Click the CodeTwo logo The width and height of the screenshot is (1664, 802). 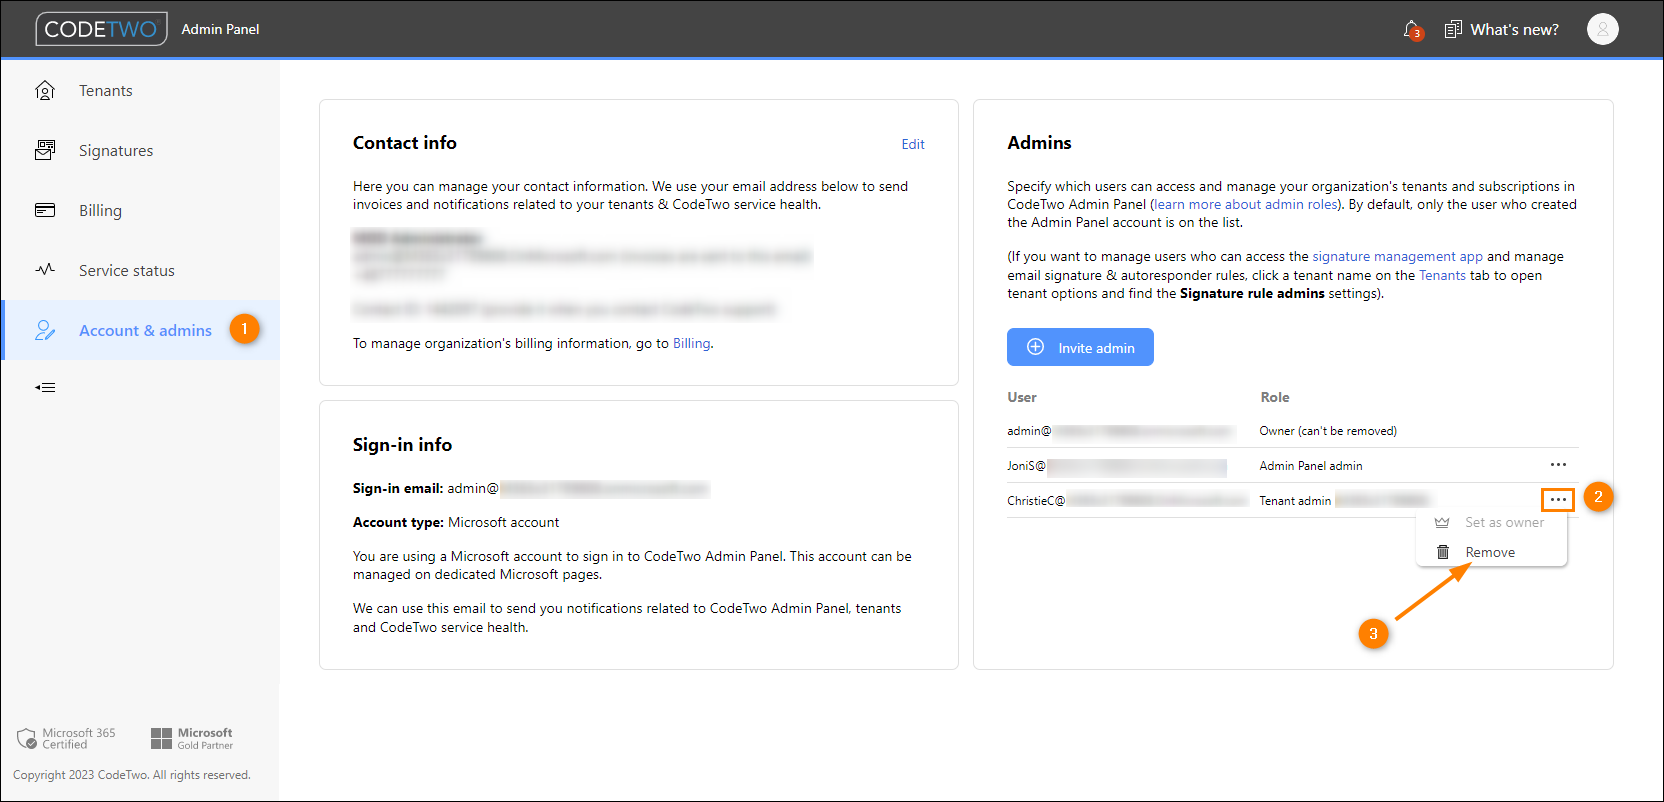click(x=101, y=29)
